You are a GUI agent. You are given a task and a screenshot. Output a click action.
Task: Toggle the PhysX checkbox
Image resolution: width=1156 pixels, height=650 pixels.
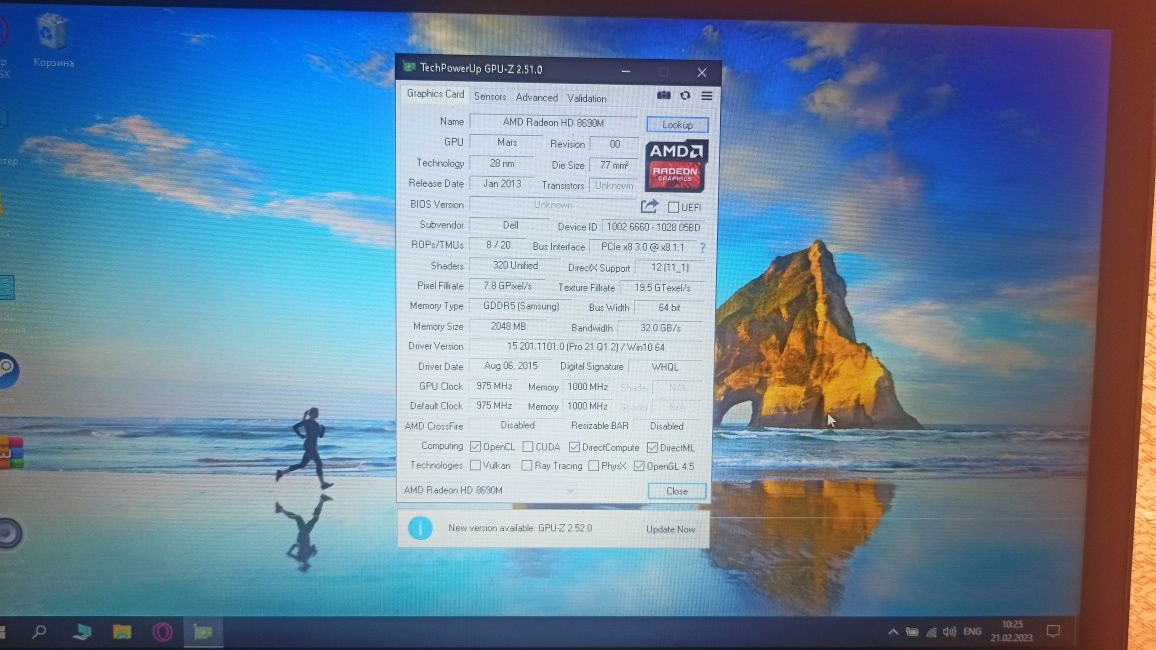(593, 466)
